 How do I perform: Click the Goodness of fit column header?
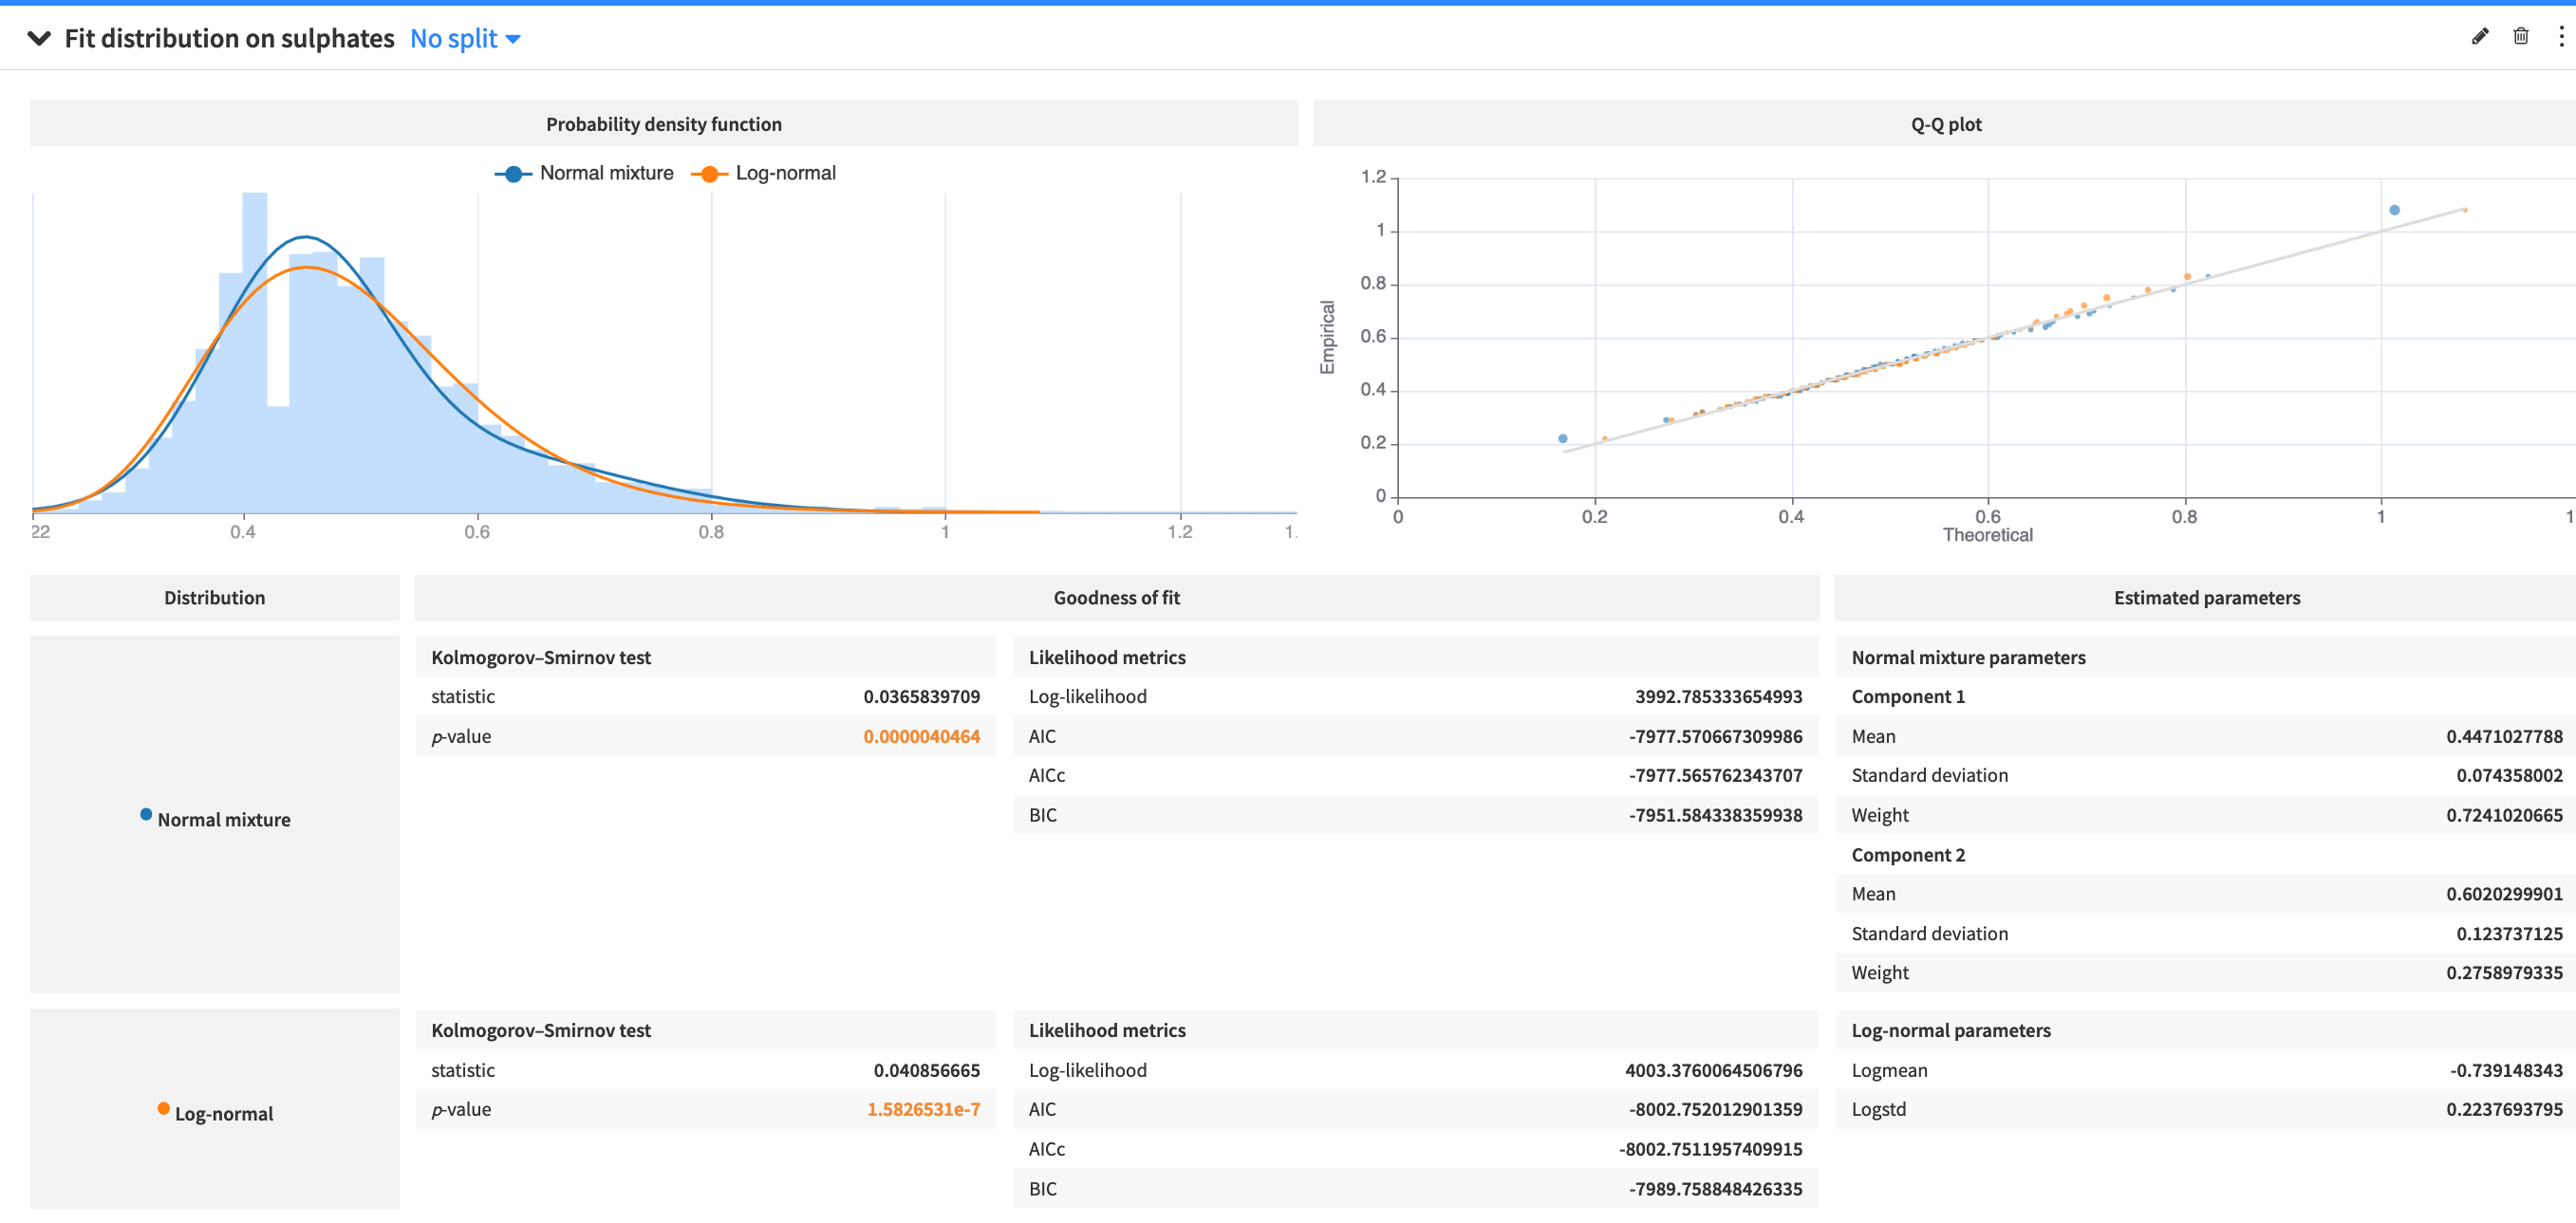tap(1117, 597)
